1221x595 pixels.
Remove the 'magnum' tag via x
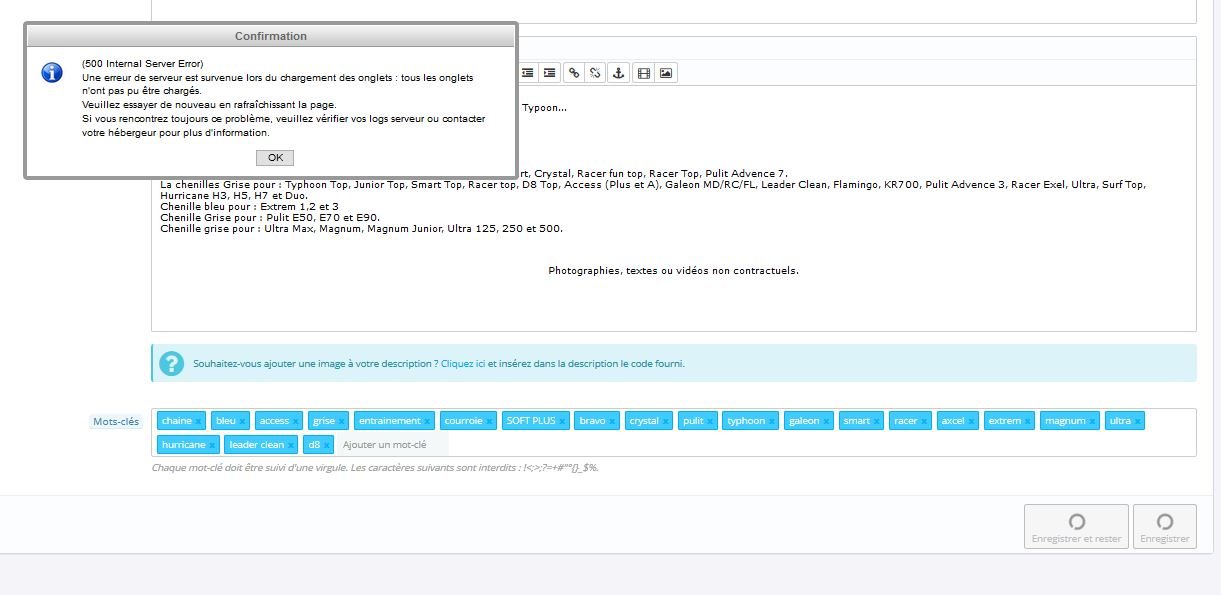click(1092, 422)
